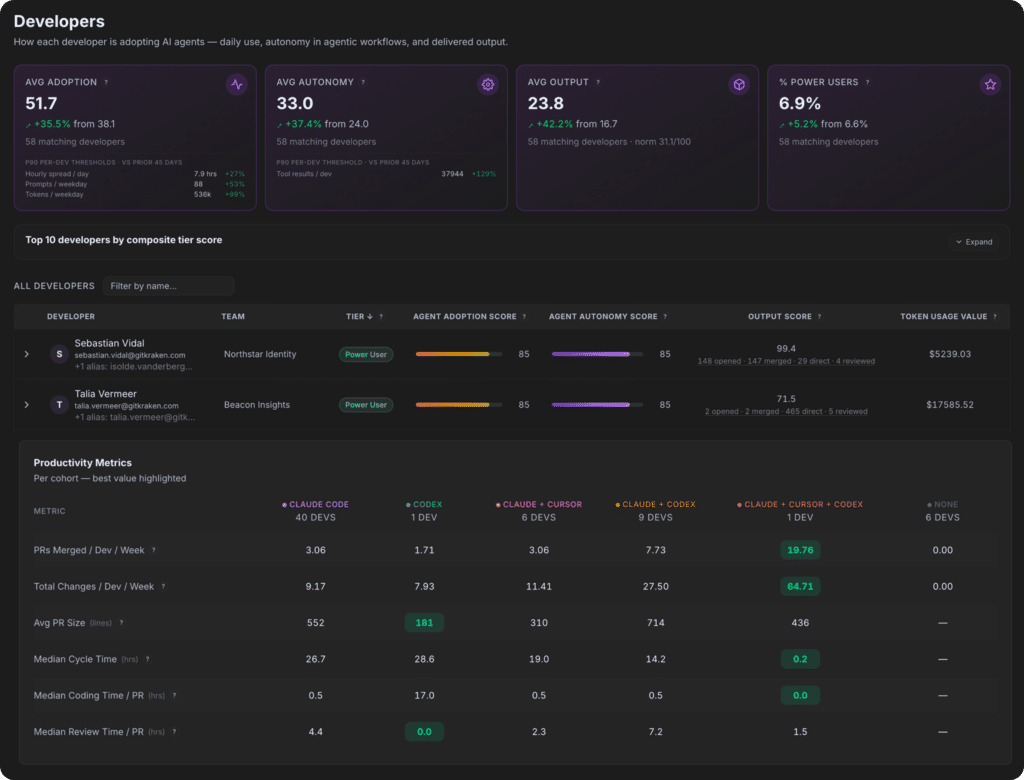Click the help icon next to Median Cycle Time
The image size is (1024, 780).
148,659
